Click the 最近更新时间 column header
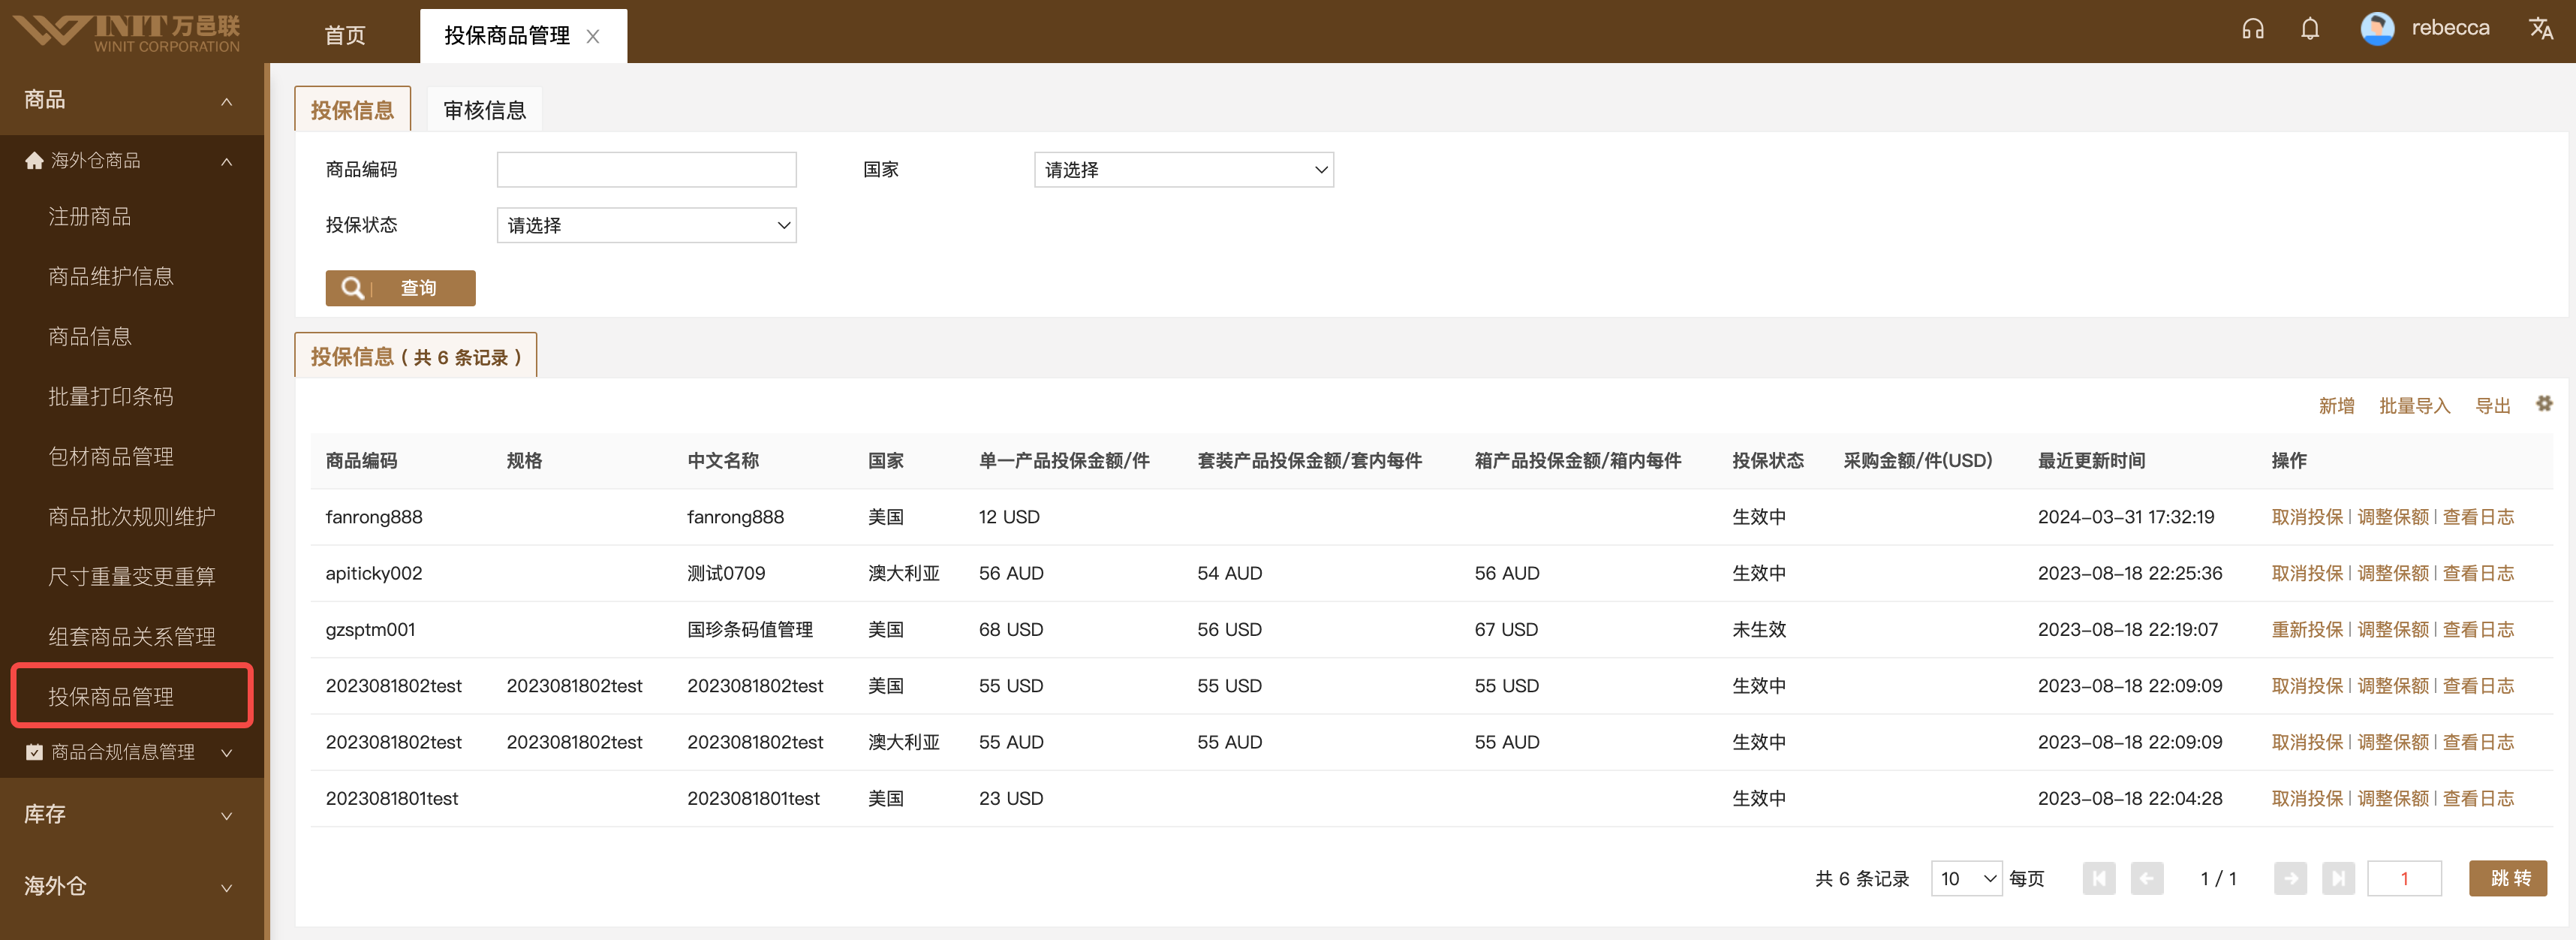 pos(2091,461)
